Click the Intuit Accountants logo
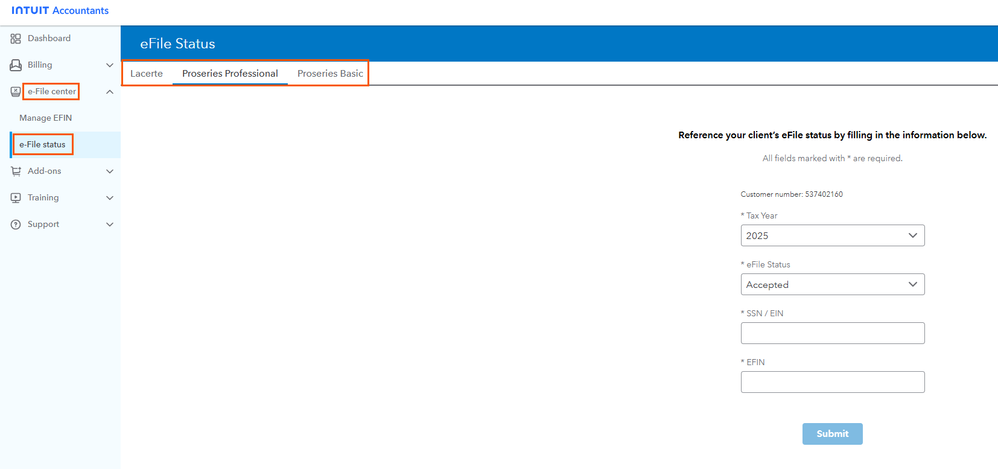Image resolution: width=998 pixels, height=469 pixels. coord(60,11)
